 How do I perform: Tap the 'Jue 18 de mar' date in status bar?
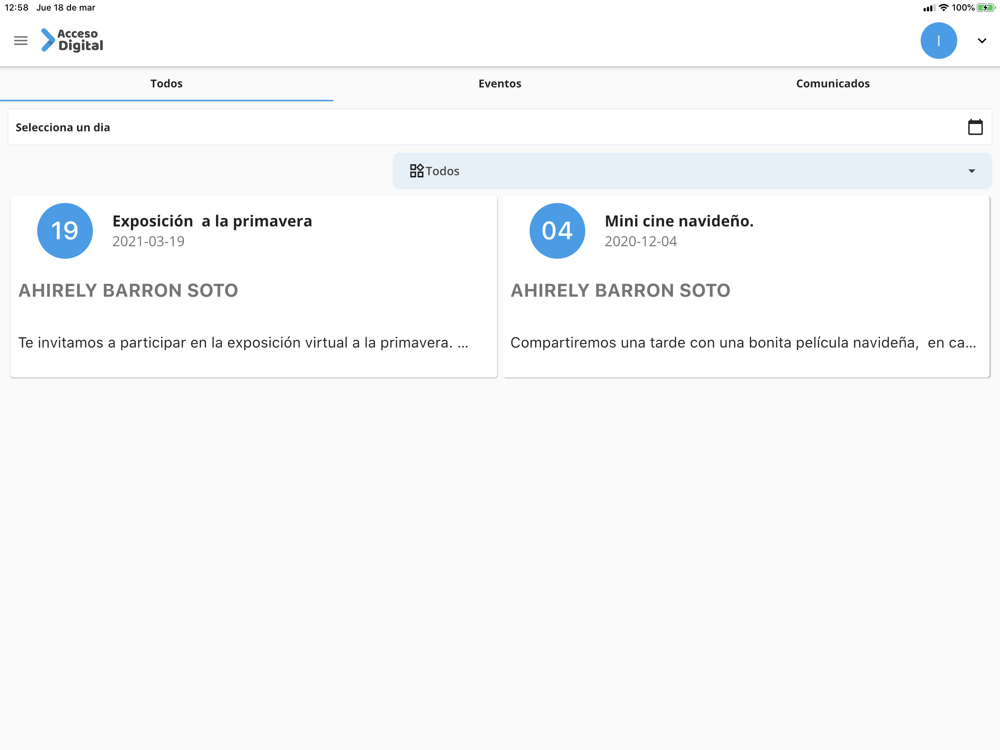66,8
